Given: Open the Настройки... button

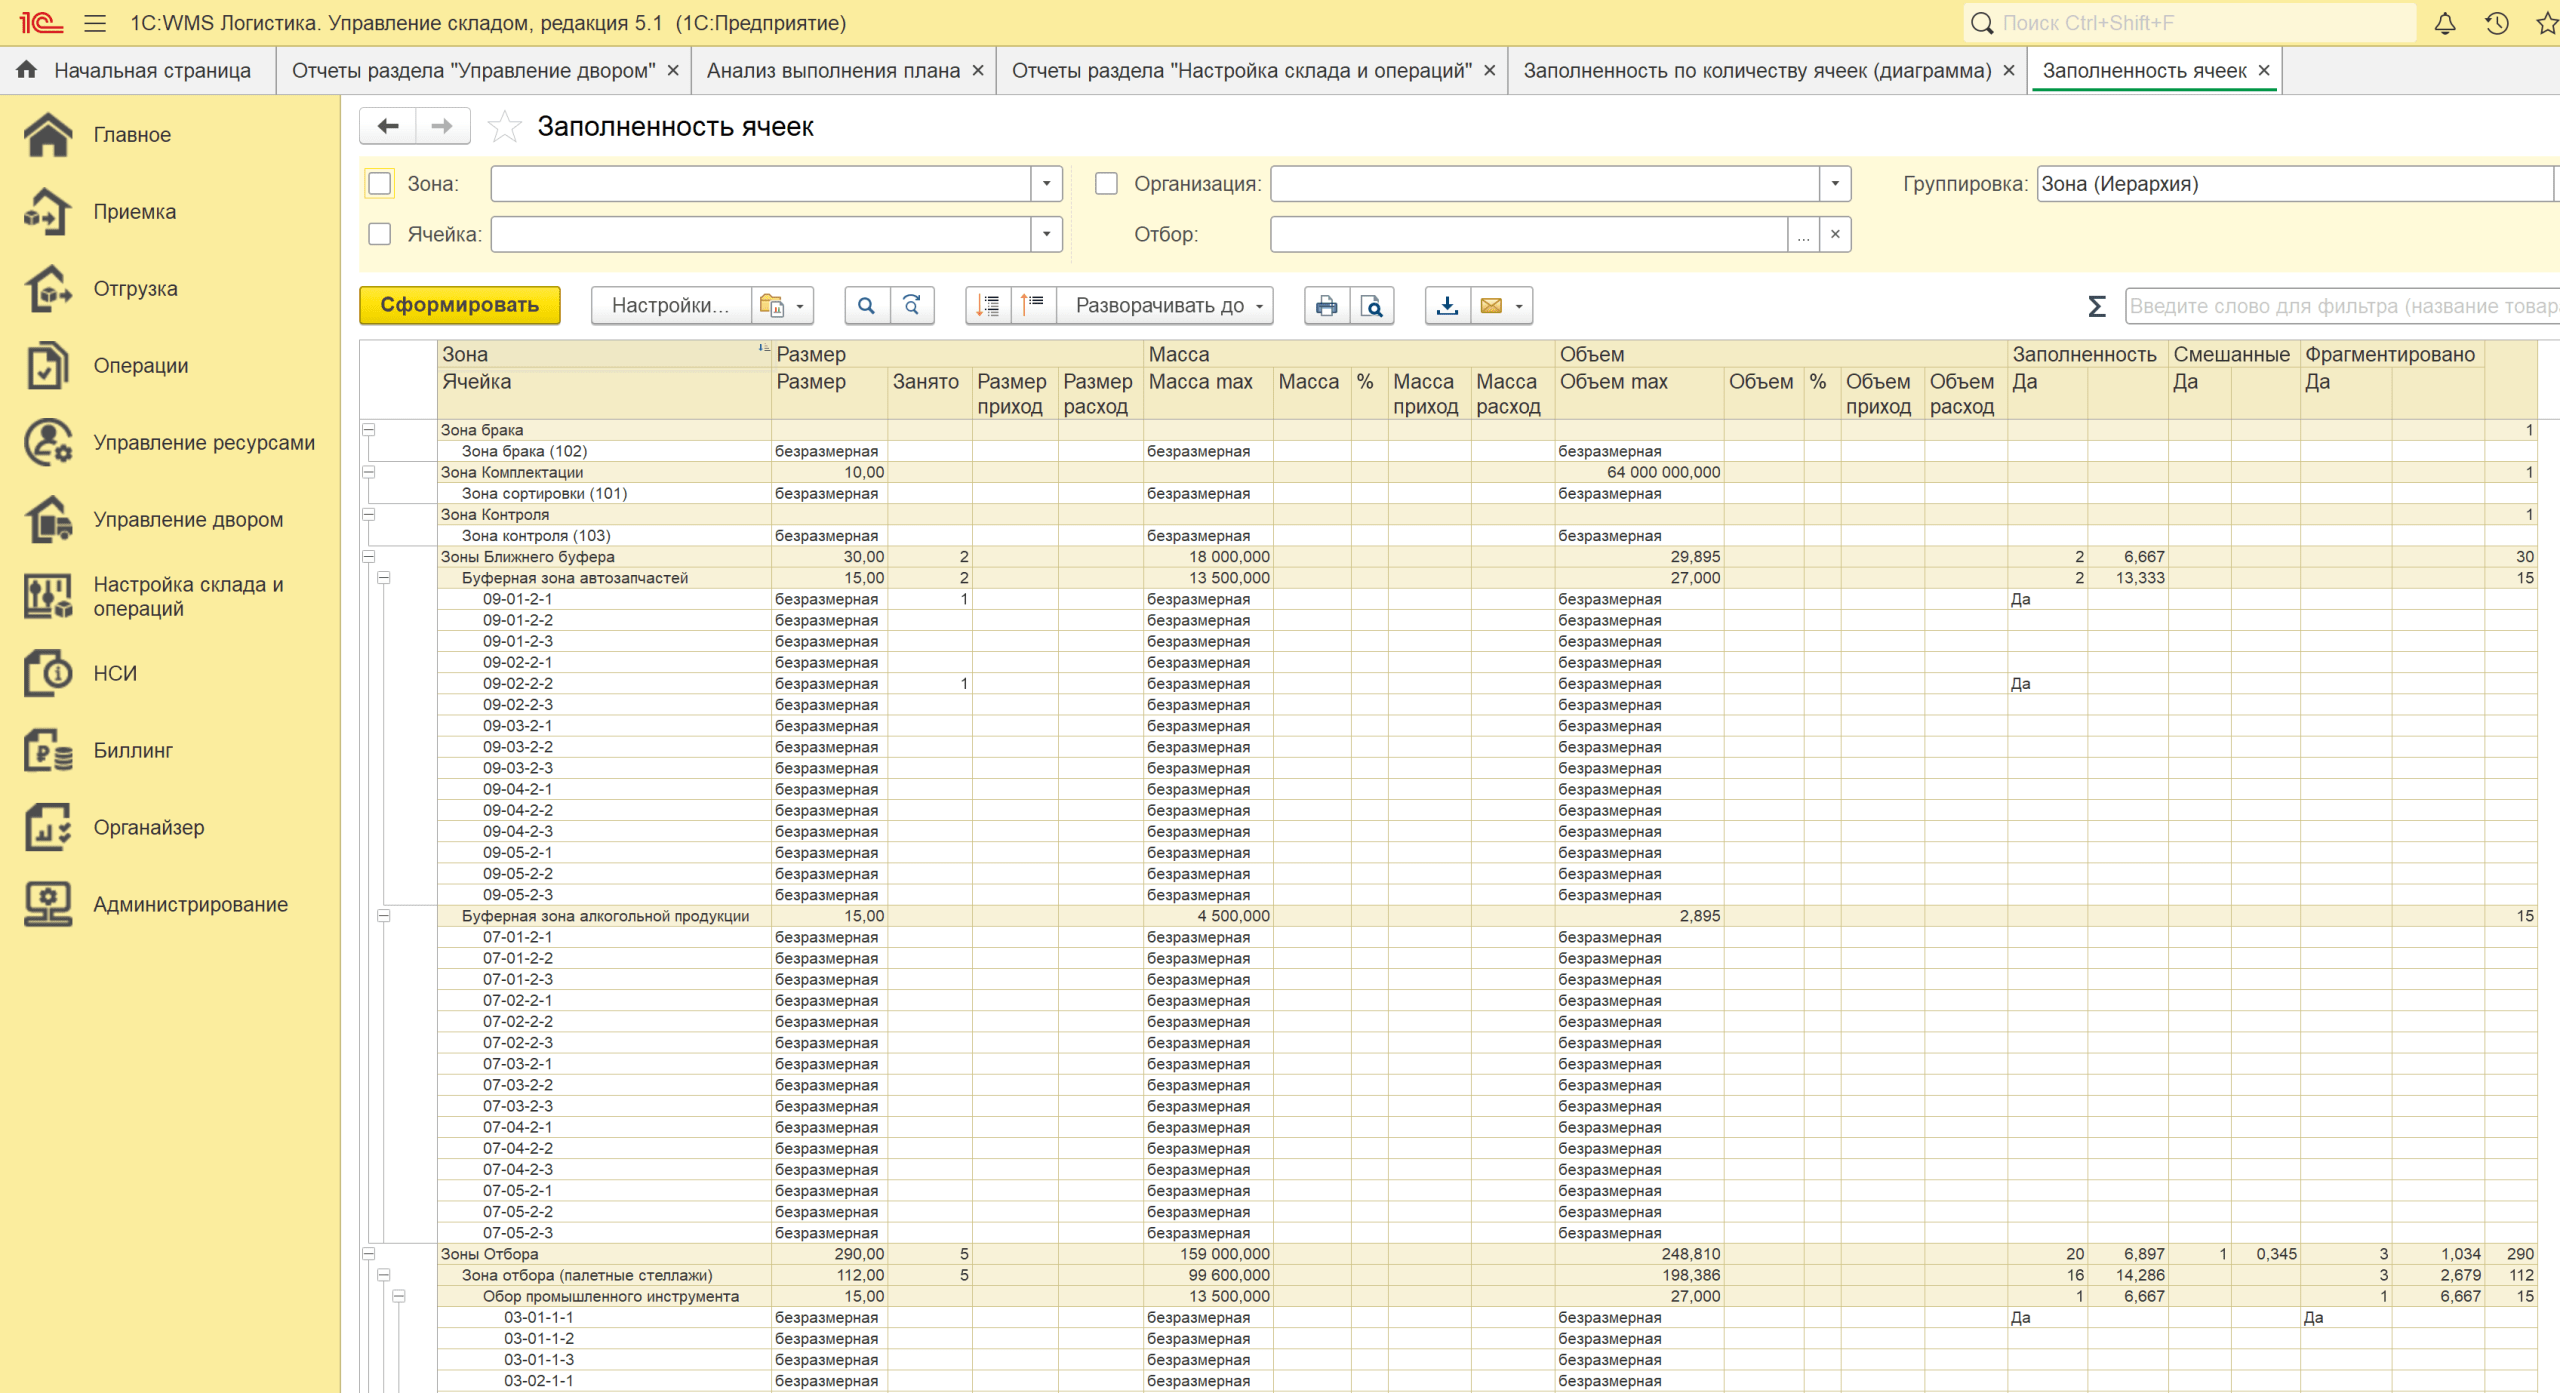Looking at the screenshot, I should [x=670, y=306].
